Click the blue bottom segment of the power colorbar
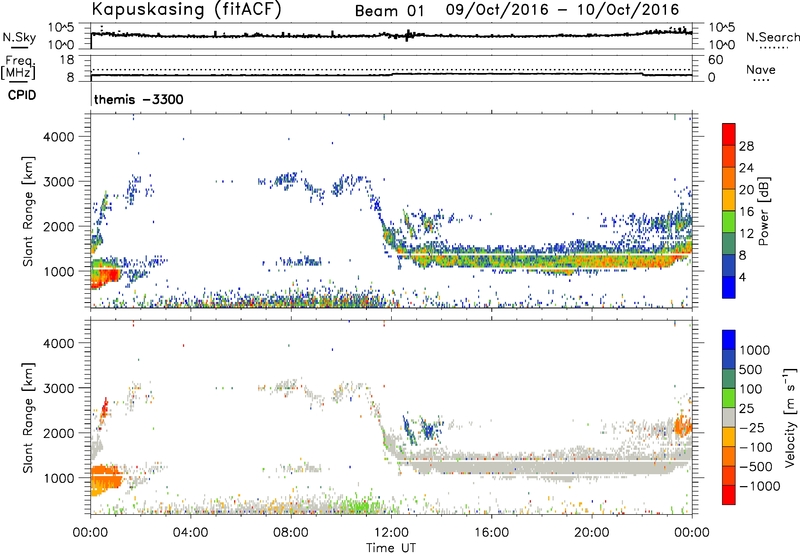The width and height of the screenshot is (800, 554). point(729,287)
